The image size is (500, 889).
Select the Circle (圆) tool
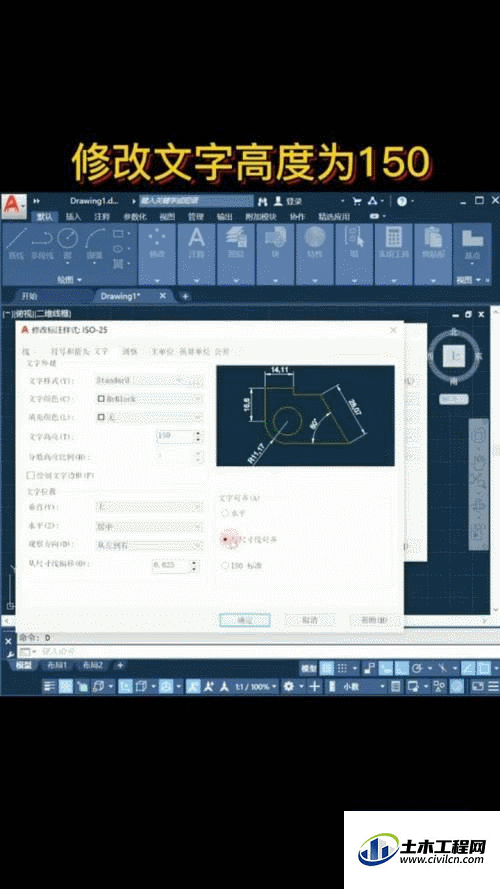[67, 245]
